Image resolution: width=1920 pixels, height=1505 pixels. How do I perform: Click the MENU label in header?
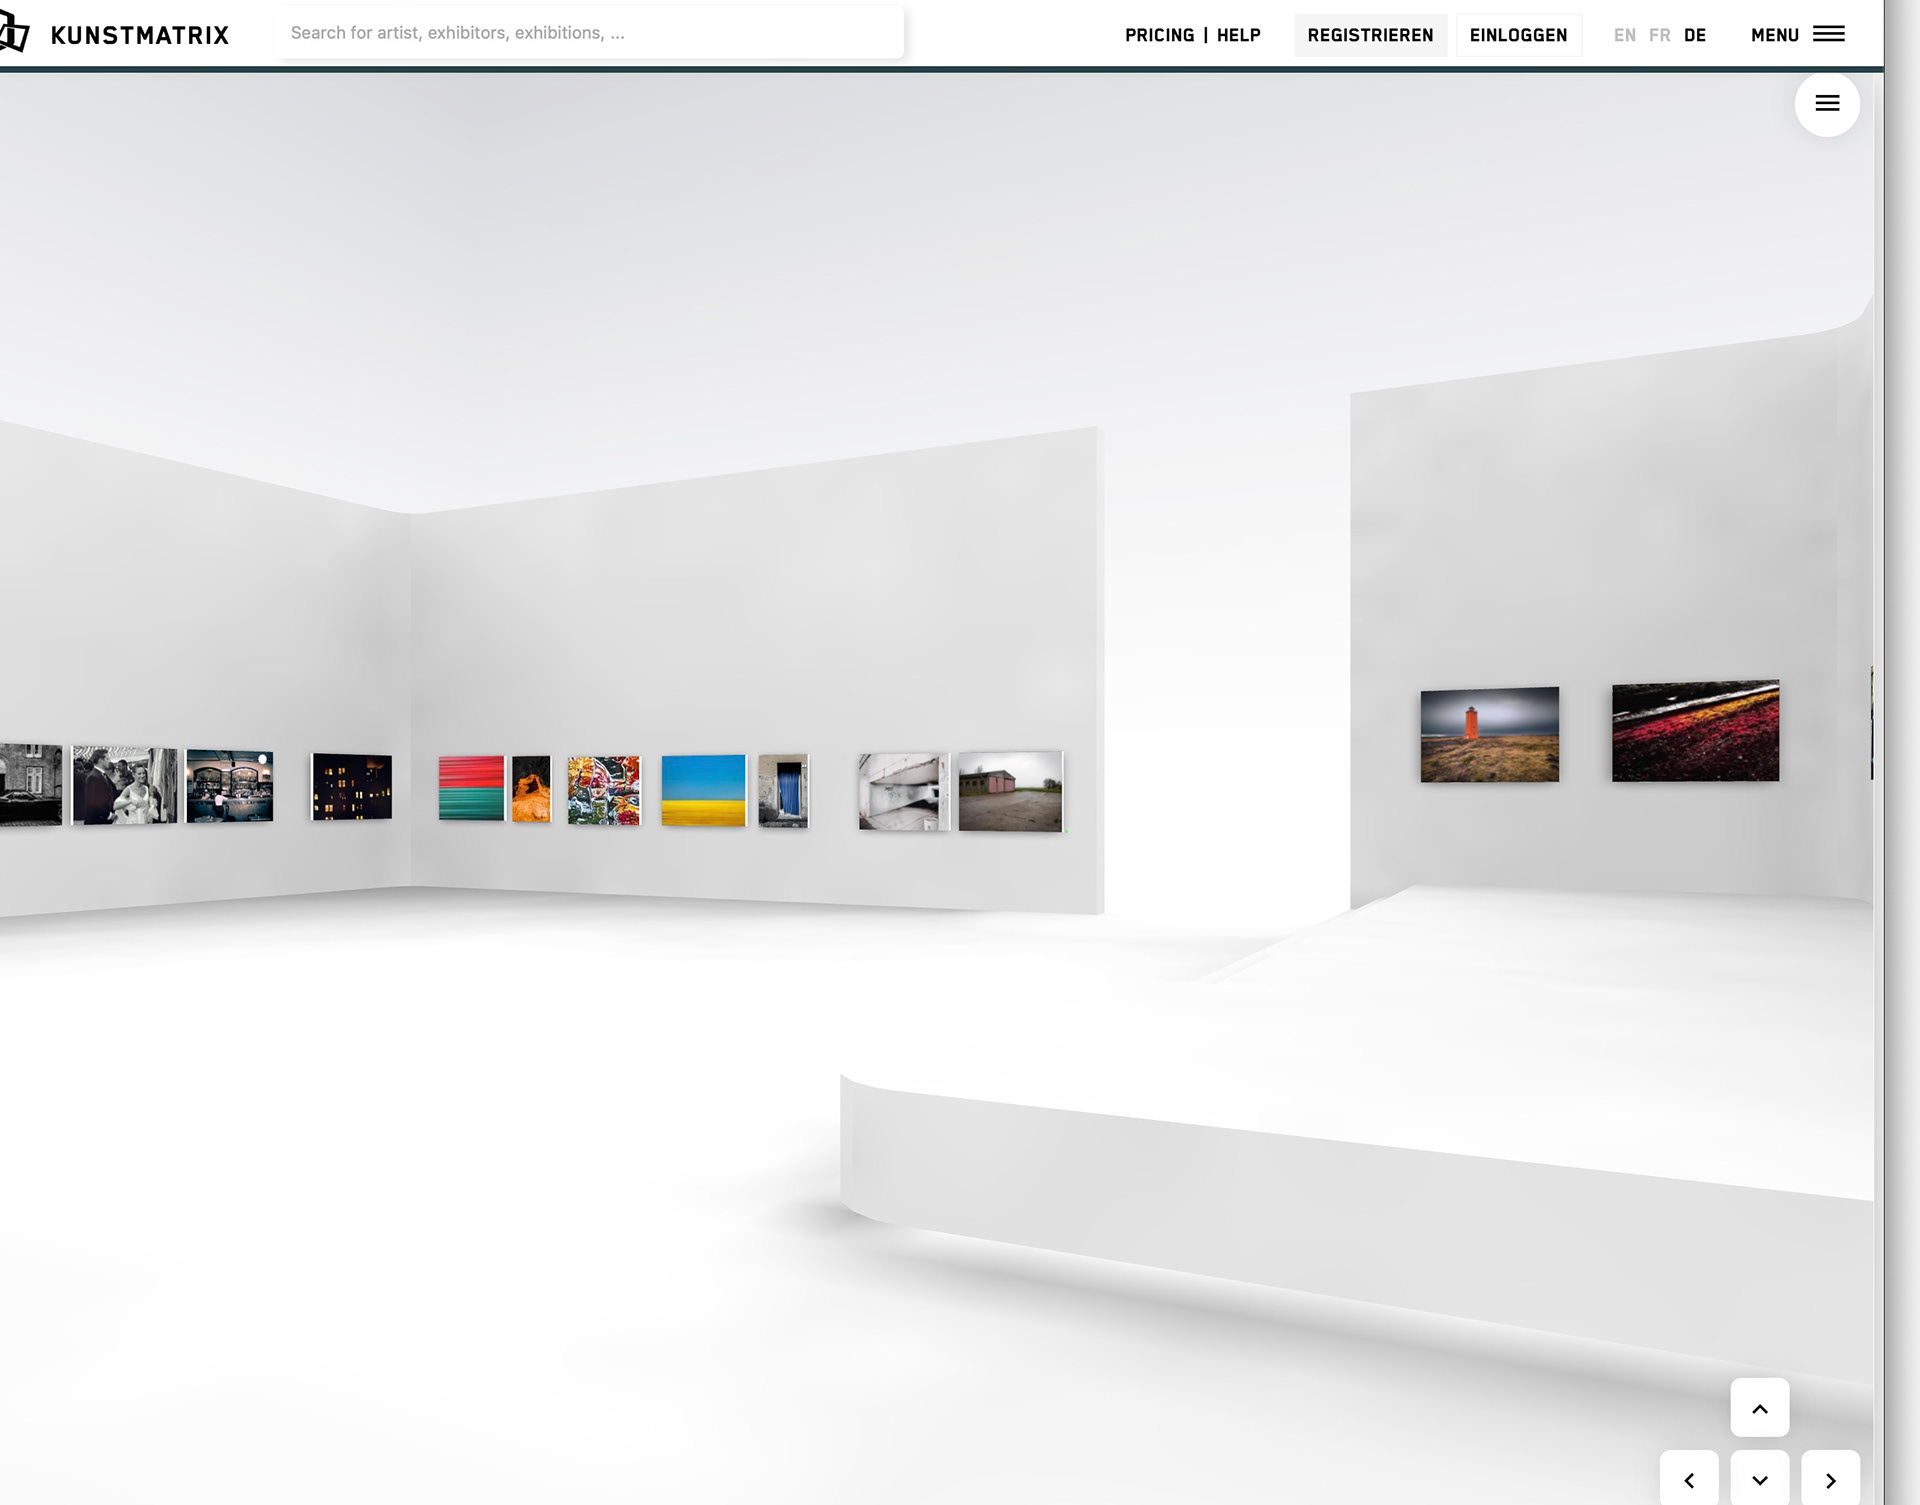tap(1774, 35)
